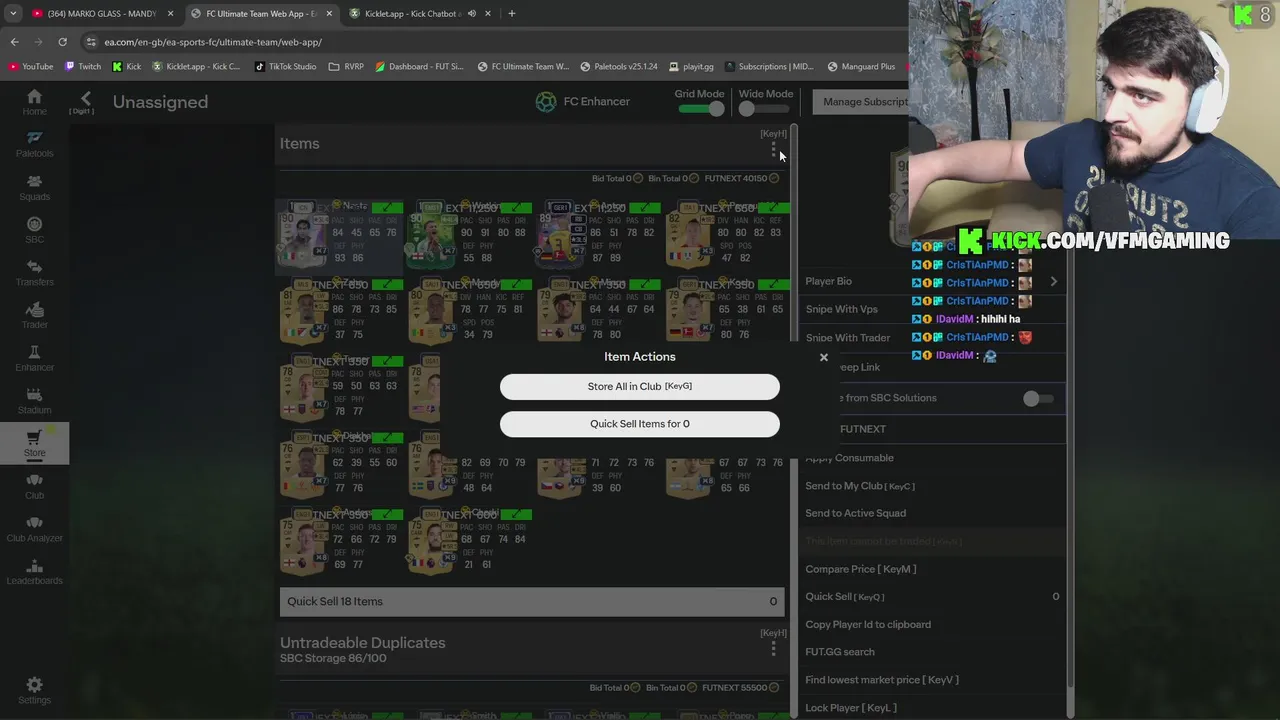Open the browser tab search dropdown
Screen dimensions: 1280x720
[13, 13]
